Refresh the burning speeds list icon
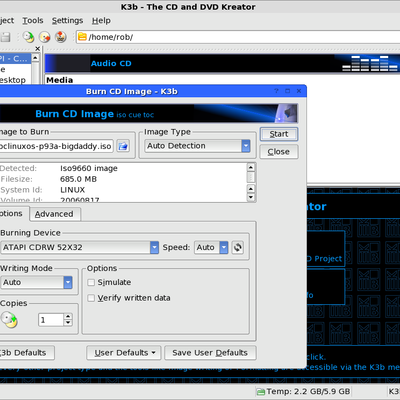Screen dimensions: 400x400 [x=237, y=247]
